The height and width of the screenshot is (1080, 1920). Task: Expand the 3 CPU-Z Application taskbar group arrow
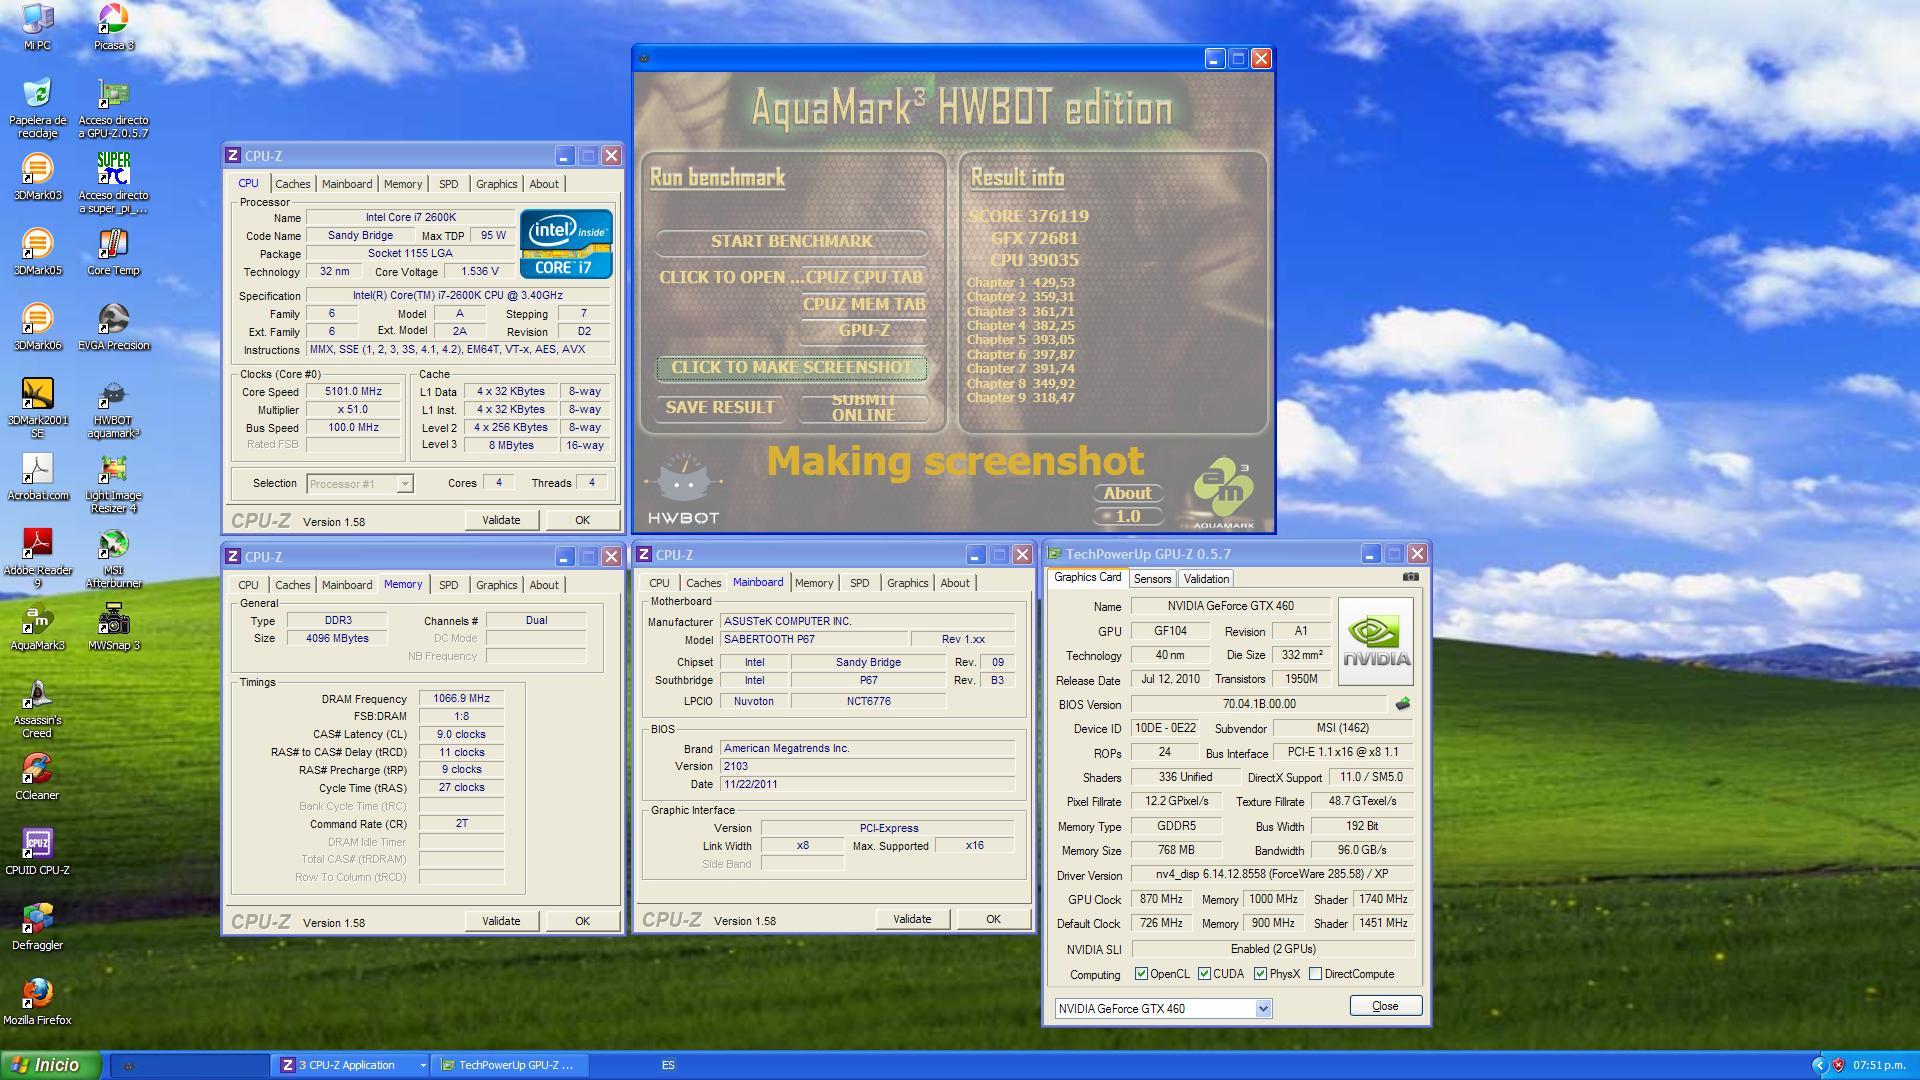tap(423, 1065)
